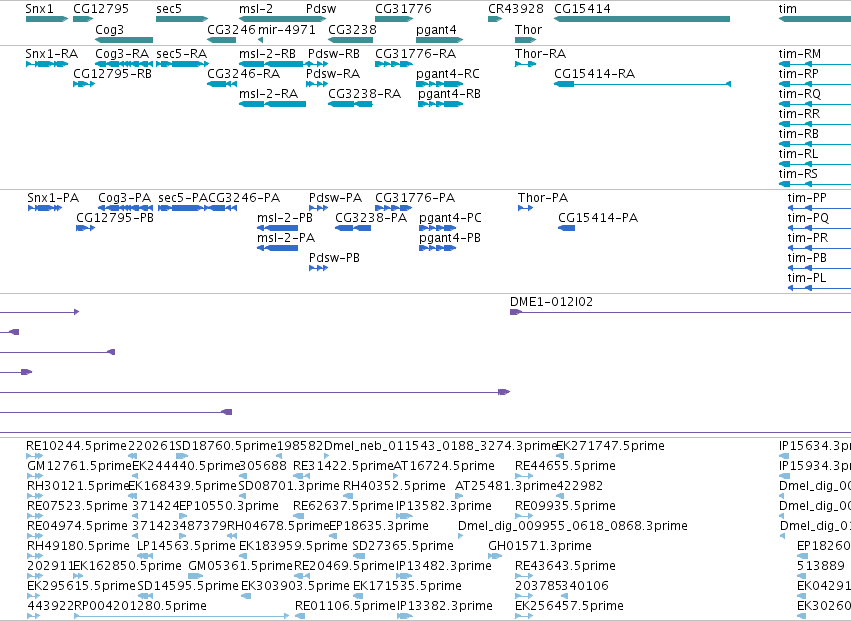Viewport: 851px width, 621px height.
Task: Click the CG15414-PA protein label
Action: 598,218
